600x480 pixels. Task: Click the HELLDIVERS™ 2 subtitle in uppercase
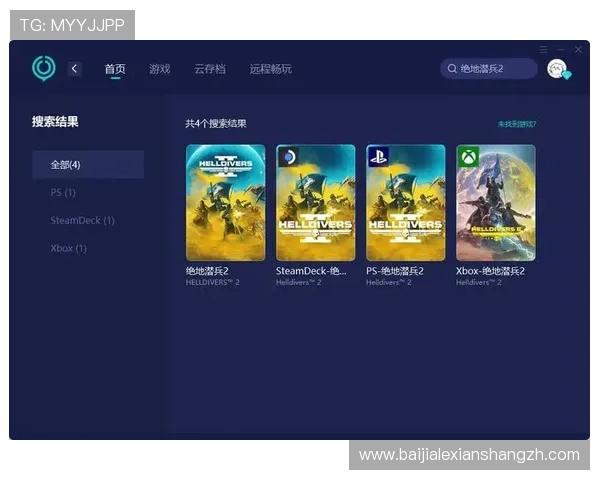pos(213,282)
